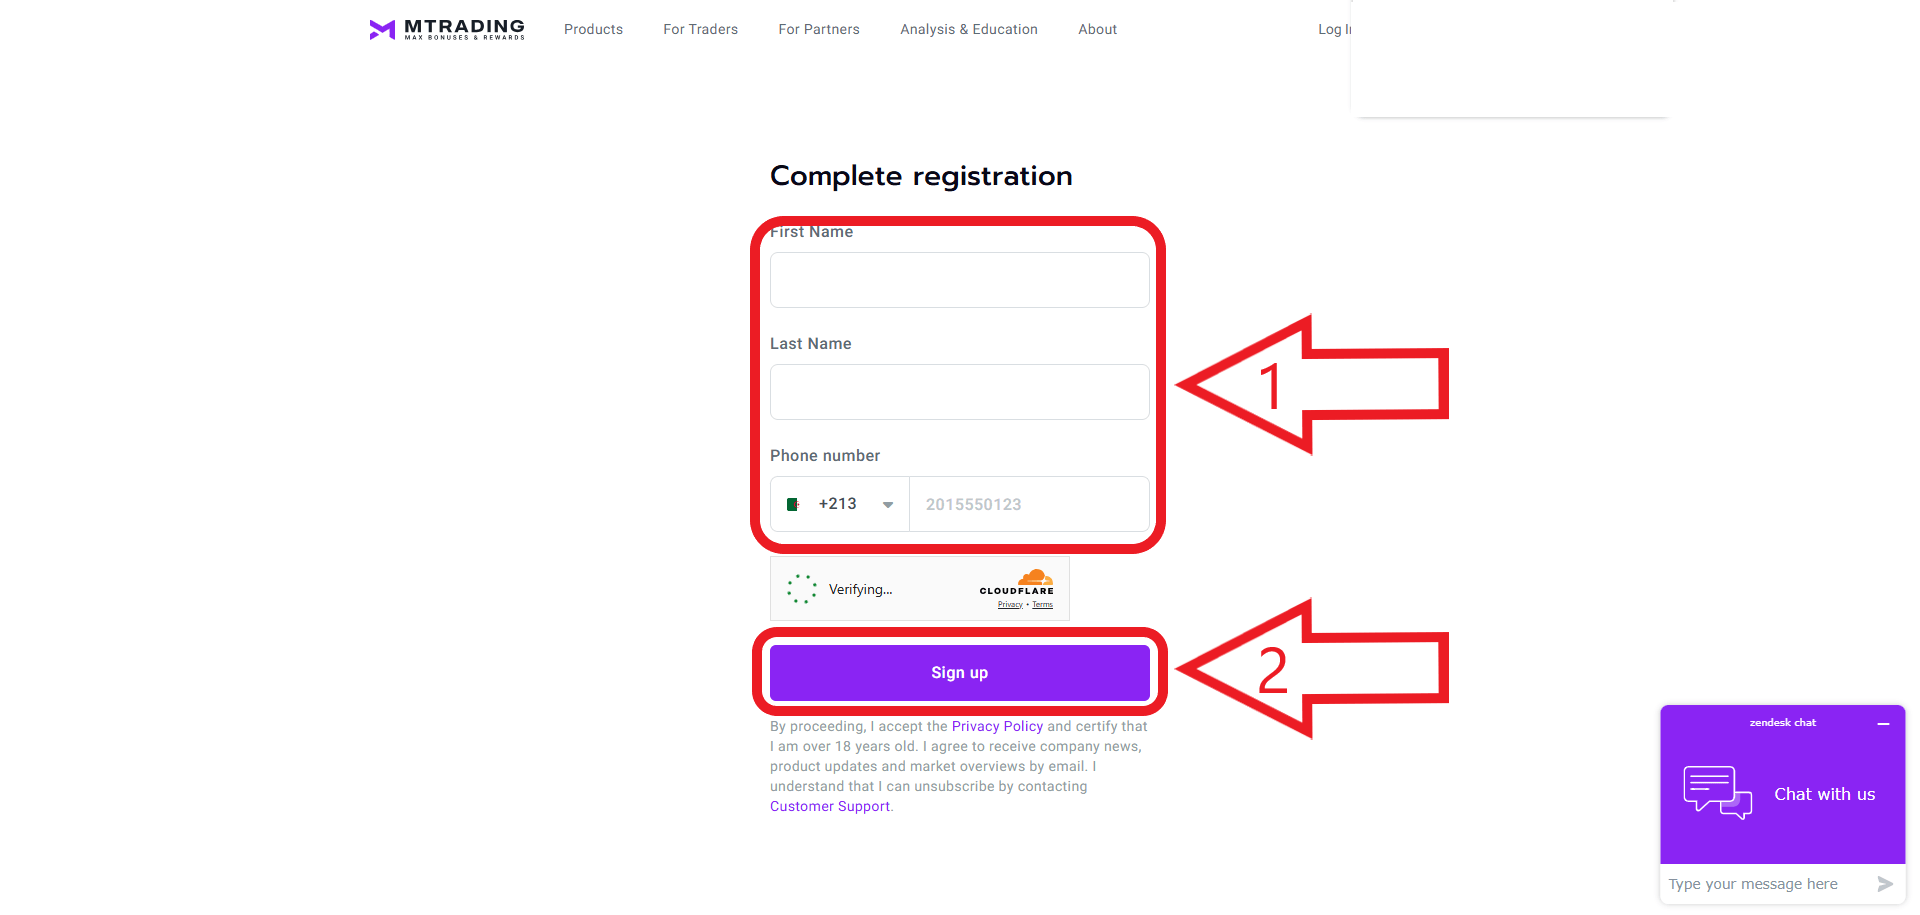Open the Products menu
Image resolution: width=1920 pixels, height=915 pixels.
click(x=593, y=29)
